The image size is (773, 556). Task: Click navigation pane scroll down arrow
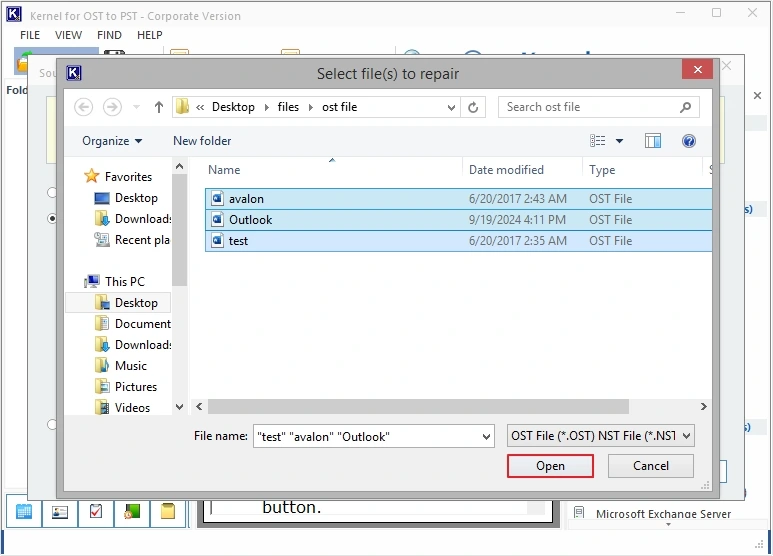(x=179, y=407)
